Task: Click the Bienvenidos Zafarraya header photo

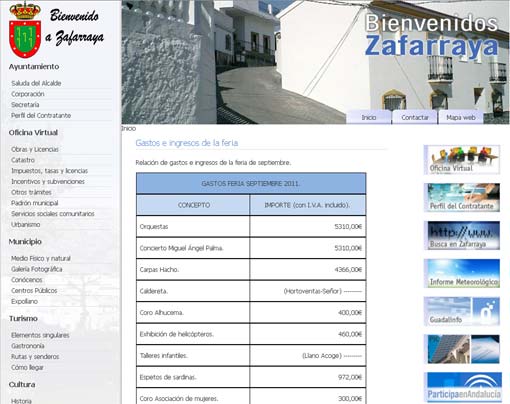Action: (x=316, y=62)
